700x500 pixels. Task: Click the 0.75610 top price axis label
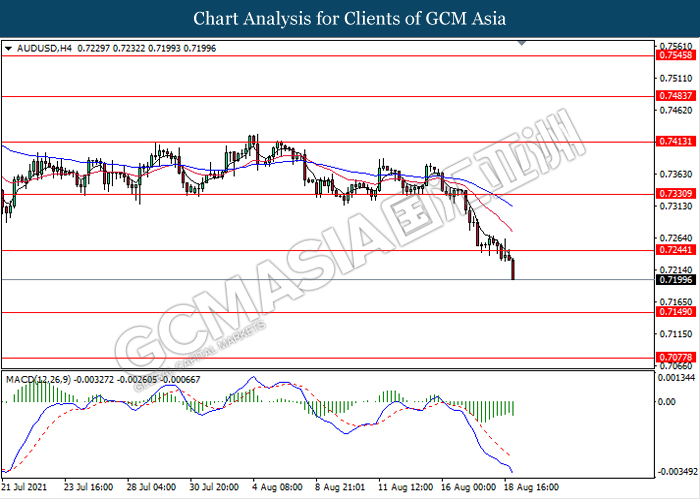(x=676, y=46)
